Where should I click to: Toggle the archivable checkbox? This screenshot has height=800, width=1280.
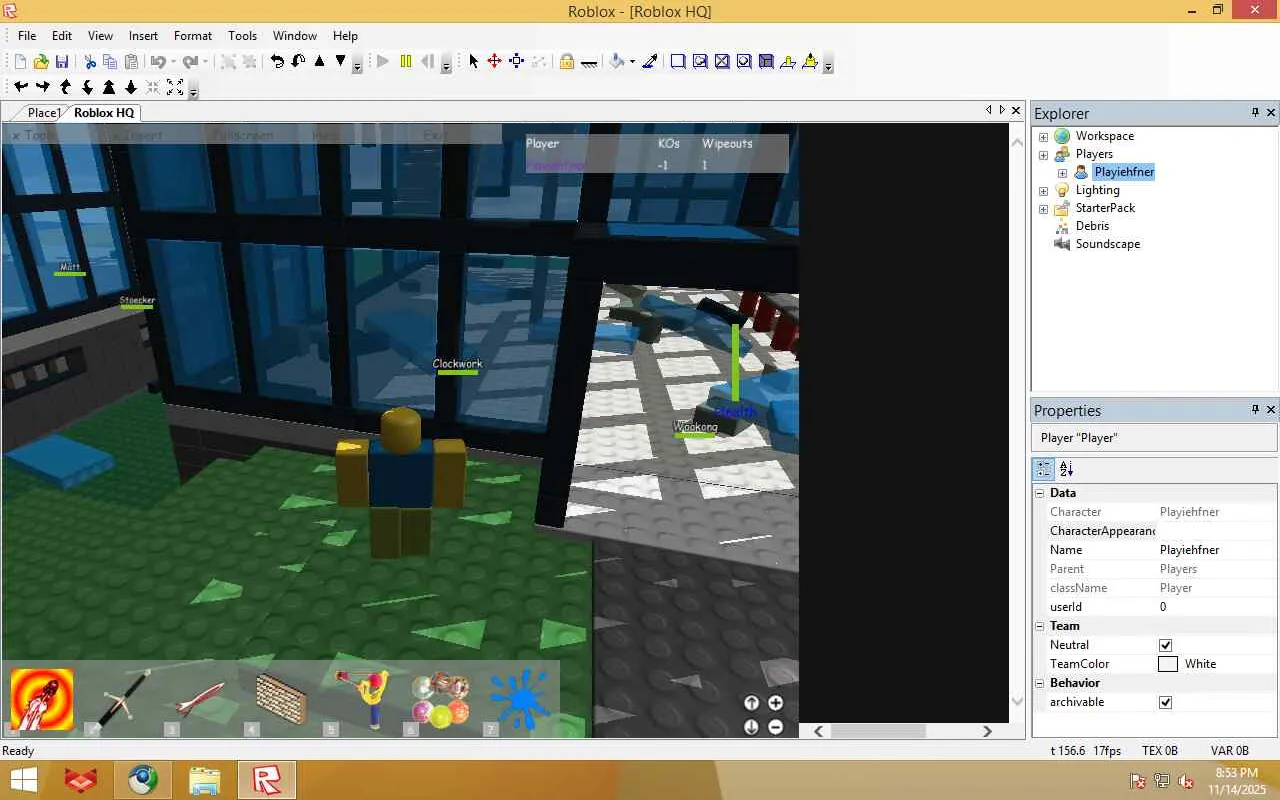(1165, 702)
